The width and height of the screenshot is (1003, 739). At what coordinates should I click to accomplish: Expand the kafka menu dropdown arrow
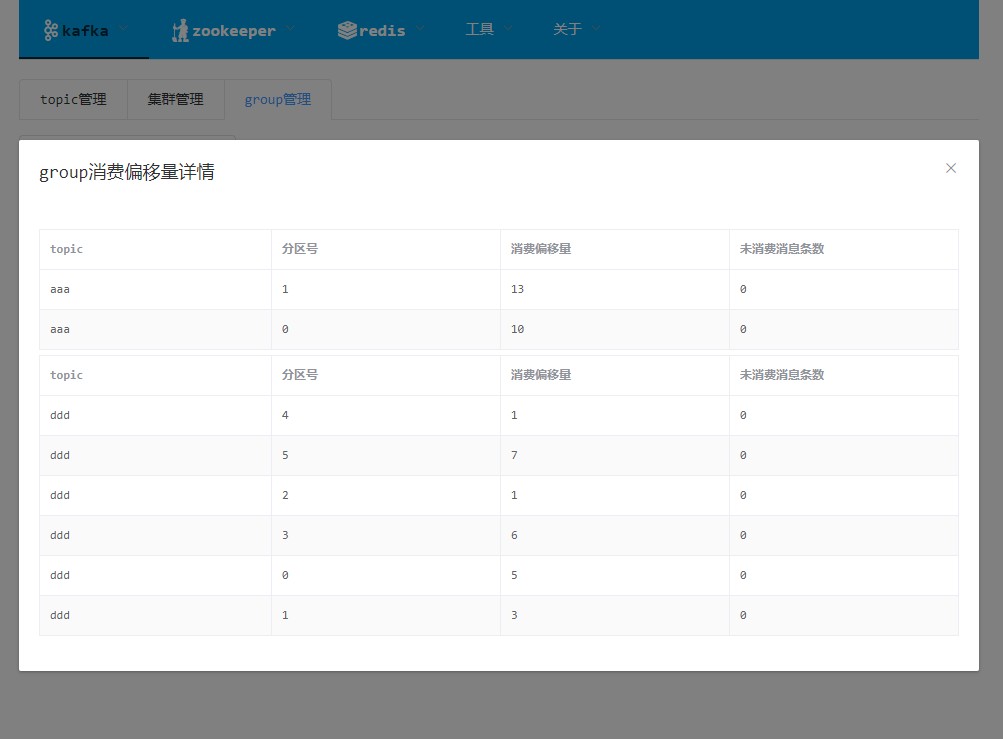click(123, 29)
